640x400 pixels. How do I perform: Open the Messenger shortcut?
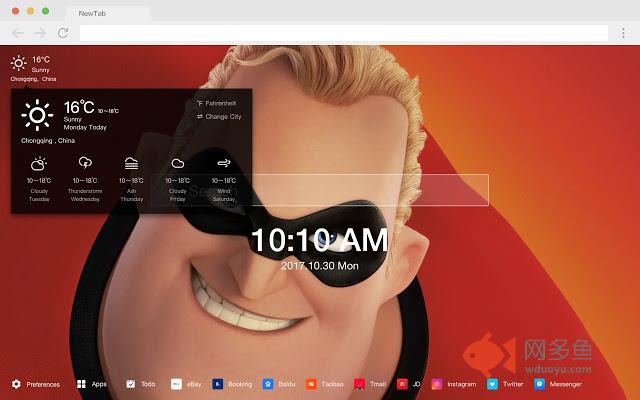539,384
